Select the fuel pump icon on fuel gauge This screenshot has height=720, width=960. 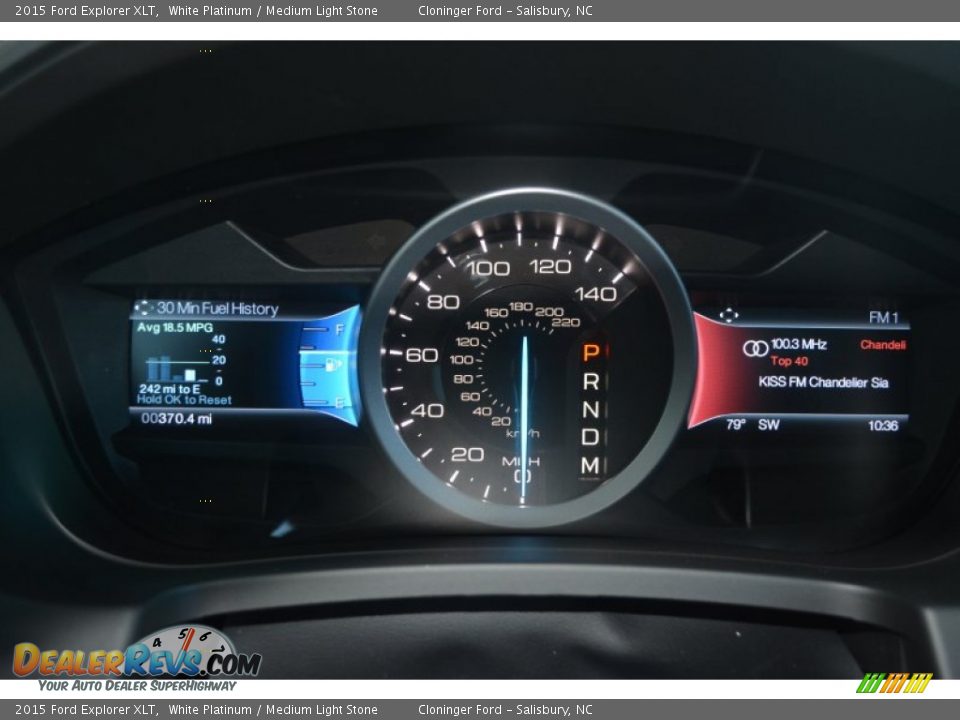point(330,365)
